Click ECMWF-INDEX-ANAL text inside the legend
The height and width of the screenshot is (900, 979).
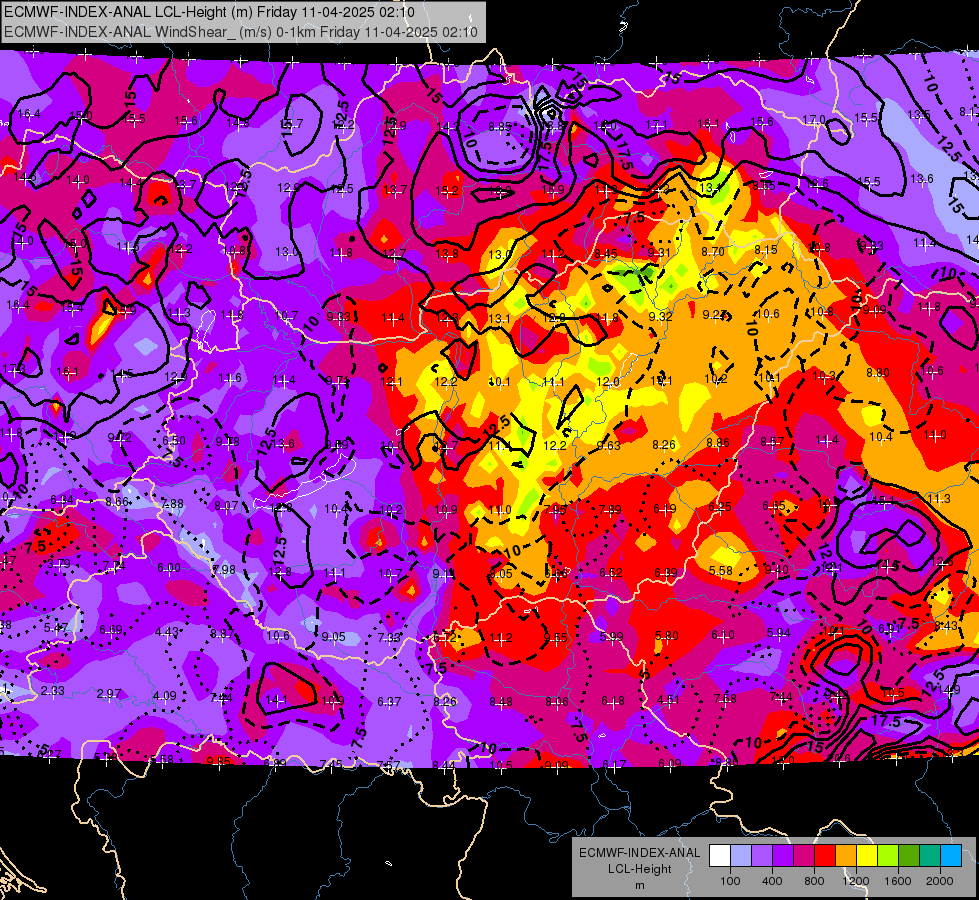tap(639, 853)
